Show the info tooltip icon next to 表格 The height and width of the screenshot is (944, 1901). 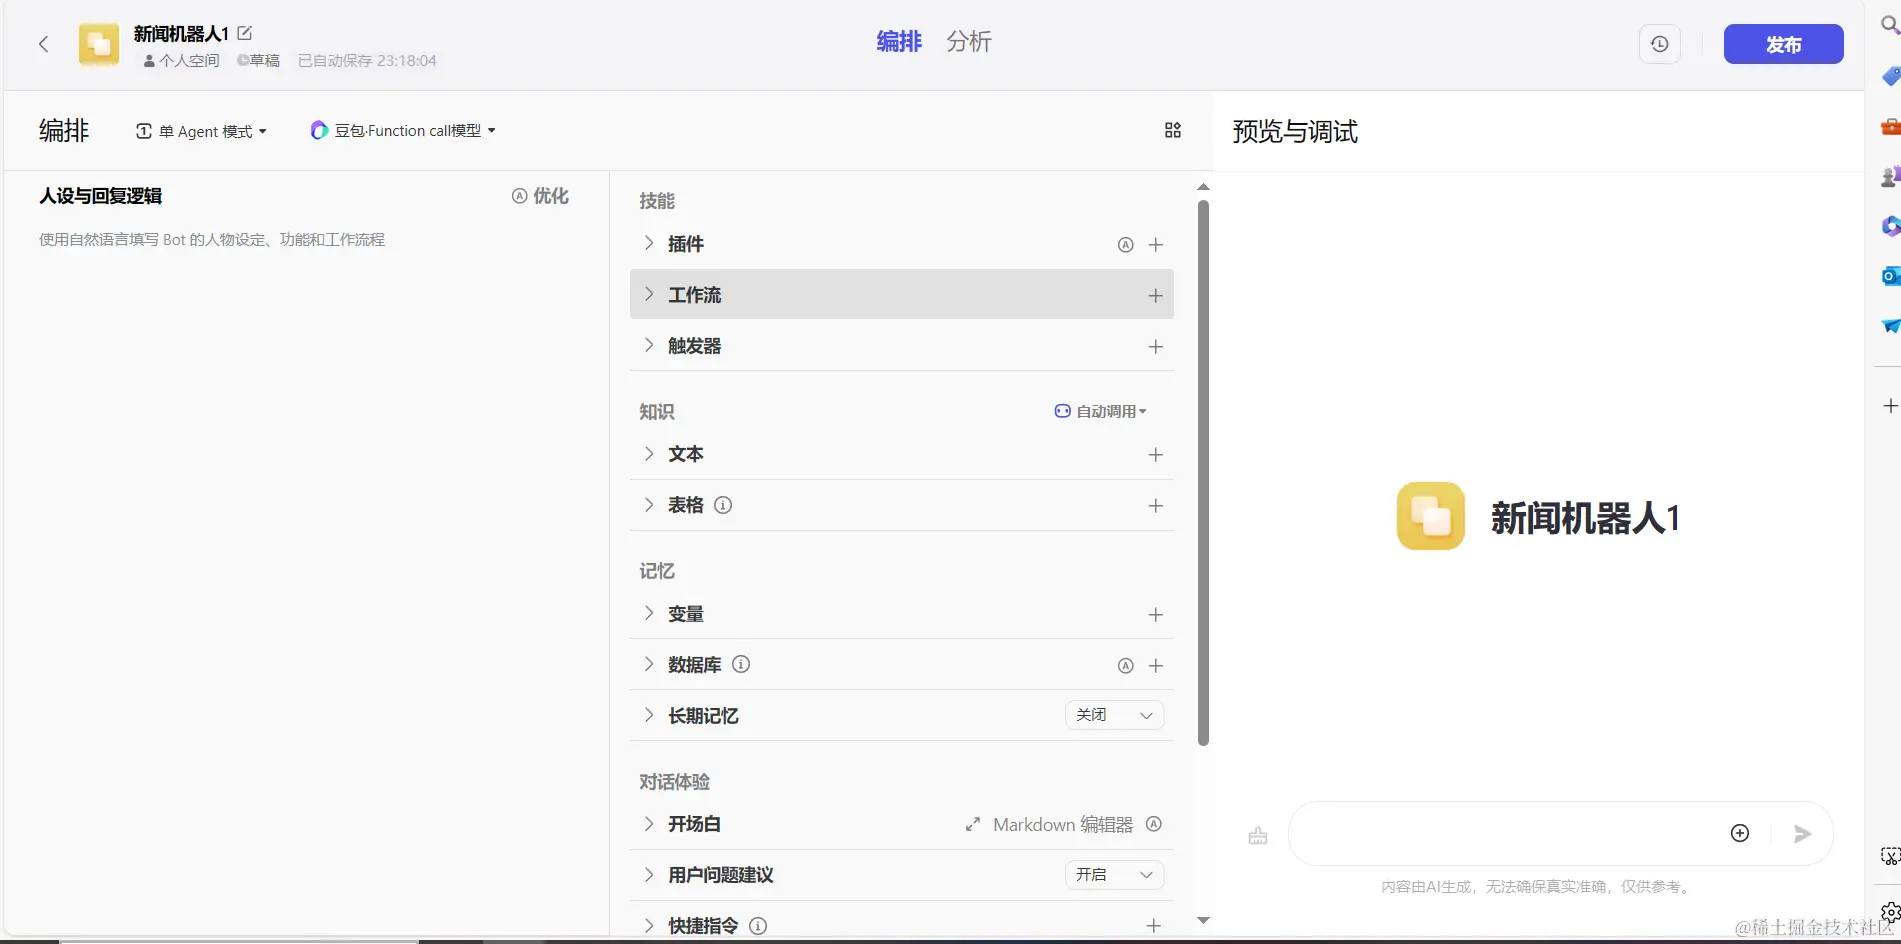(723, 505)
